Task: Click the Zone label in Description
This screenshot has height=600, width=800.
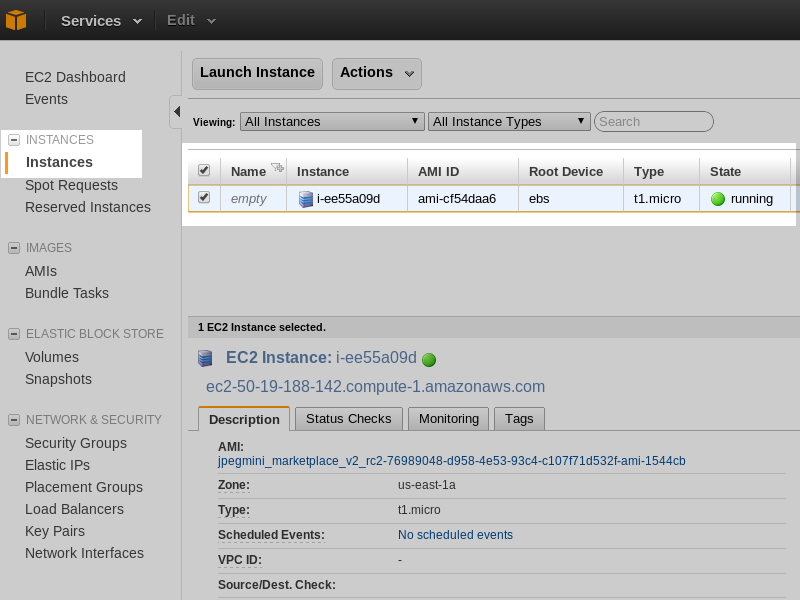Action: pyautogui.click(x=234, y=485)
